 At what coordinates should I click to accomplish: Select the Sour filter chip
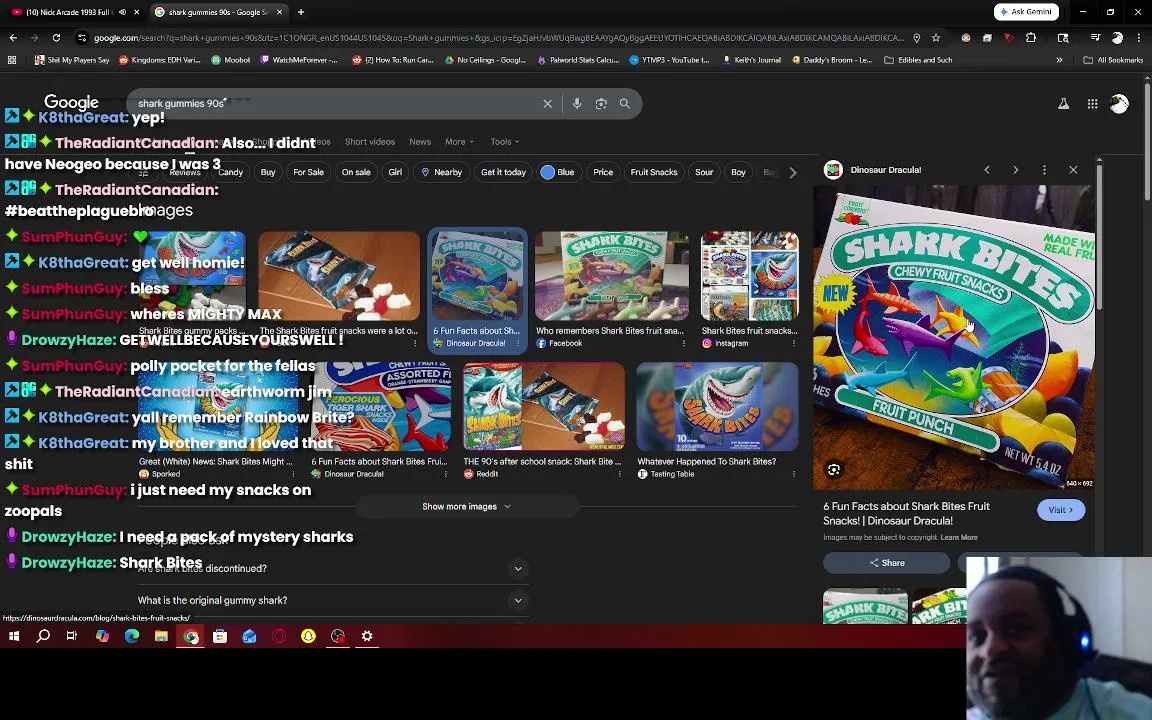(x=704, y=172)
